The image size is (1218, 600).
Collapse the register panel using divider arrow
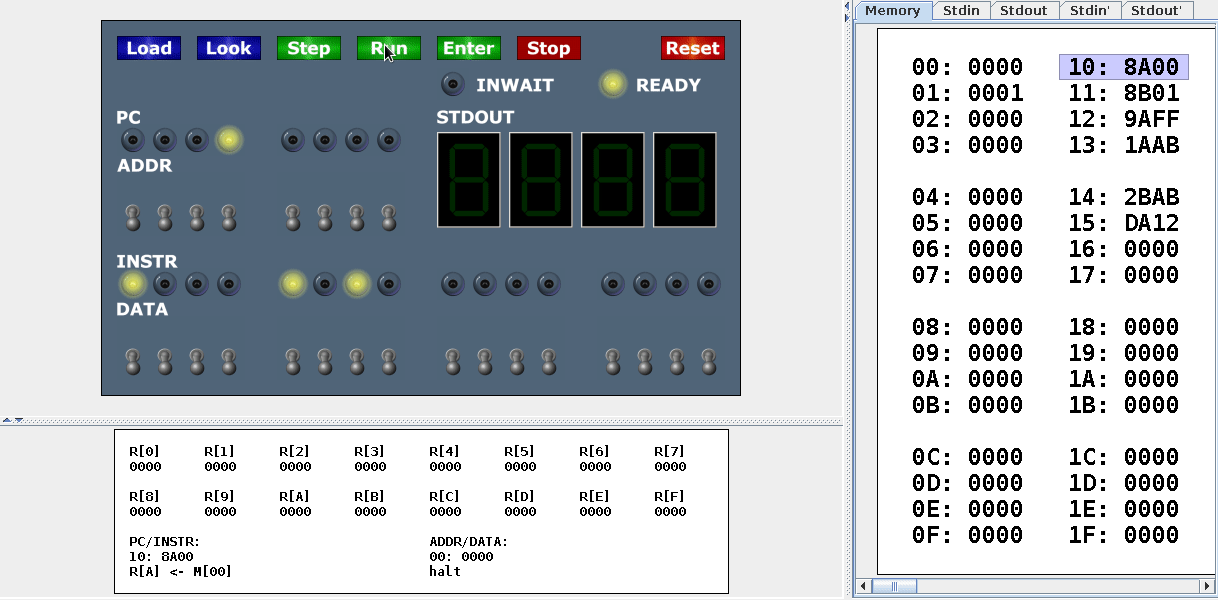[16, 420]
